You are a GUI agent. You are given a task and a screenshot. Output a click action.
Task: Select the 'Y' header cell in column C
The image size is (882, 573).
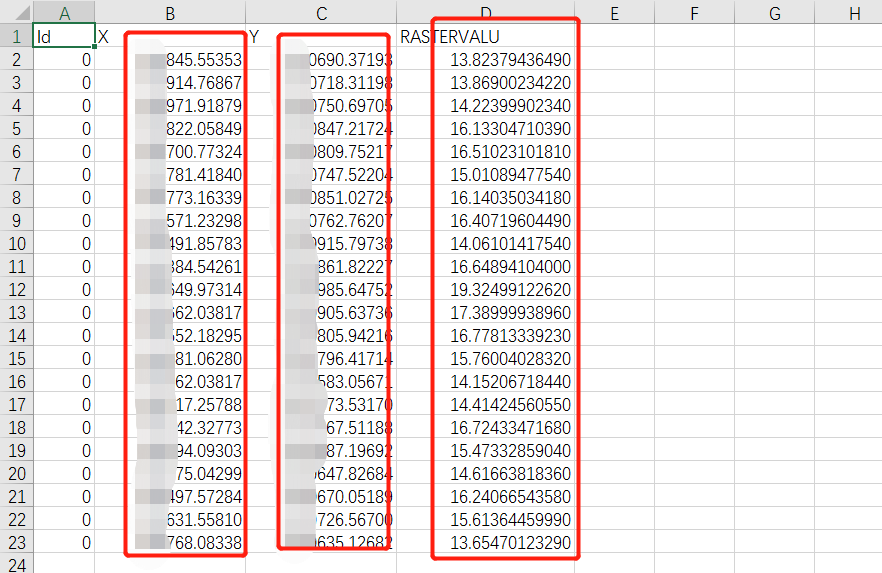320,37
